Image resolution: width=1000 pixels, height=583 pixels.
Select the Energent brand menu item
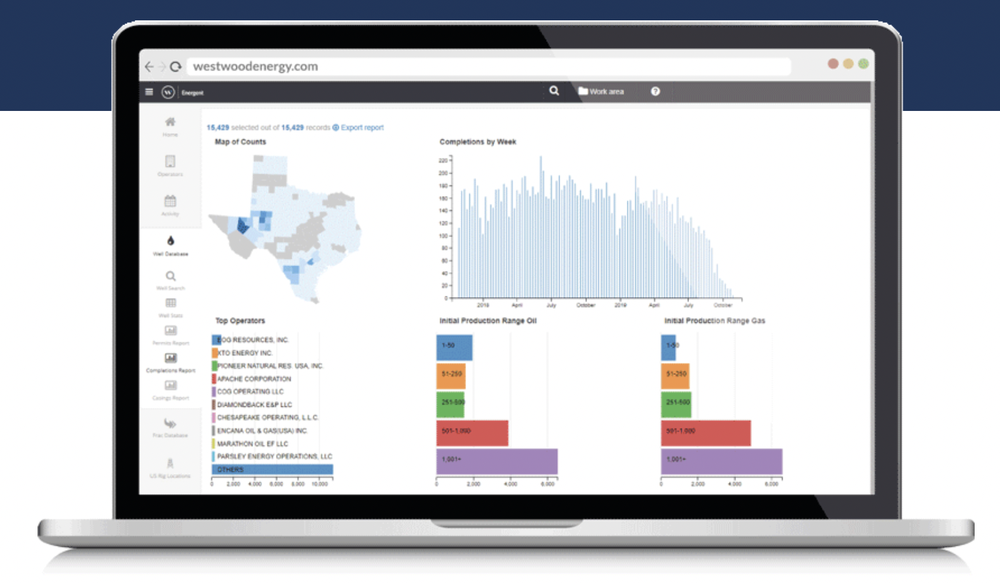[184, 91]
